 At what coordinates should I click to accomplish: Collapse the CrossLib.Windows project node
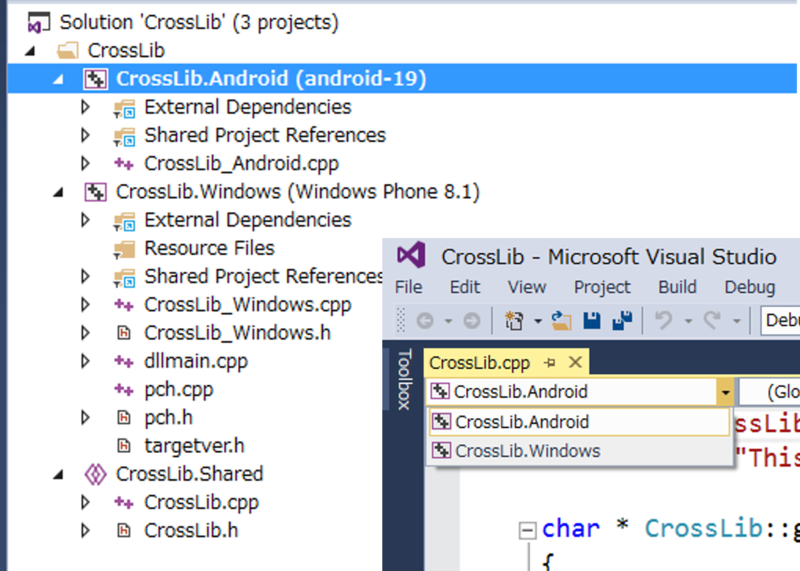tap(59, 192)
